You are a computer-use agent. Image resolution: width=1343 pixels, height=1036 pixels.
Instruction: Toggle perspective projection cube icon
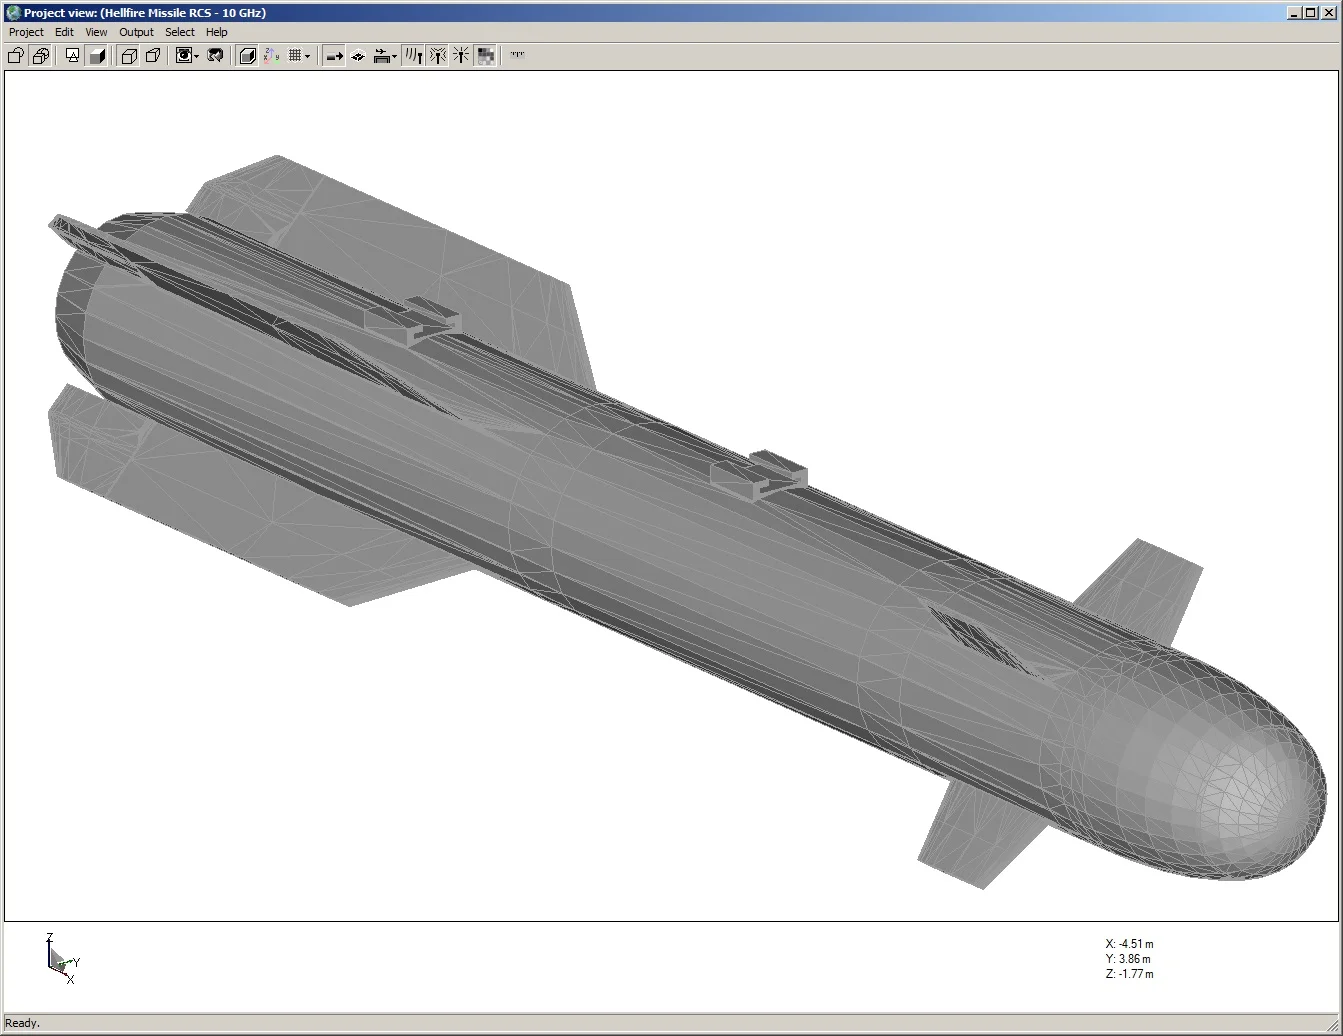pyautogui.click(x=152, y=55)
